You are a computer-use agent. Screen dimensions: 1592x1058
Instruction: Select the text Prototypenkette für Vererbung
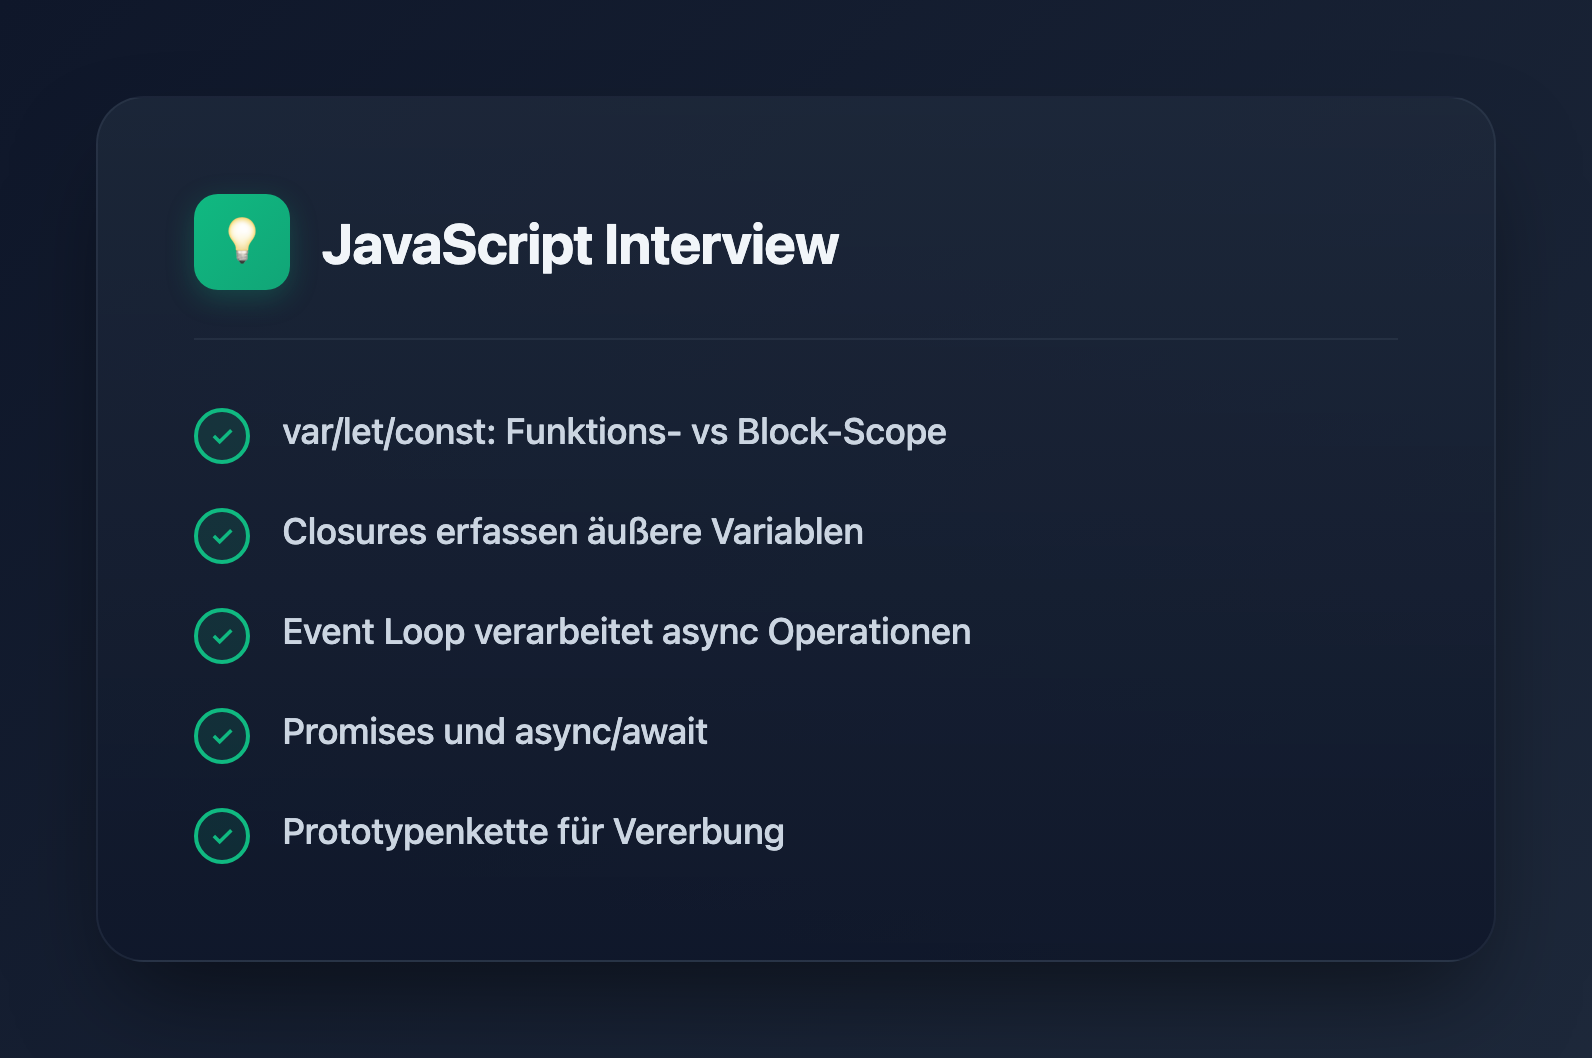click(533, 832)
